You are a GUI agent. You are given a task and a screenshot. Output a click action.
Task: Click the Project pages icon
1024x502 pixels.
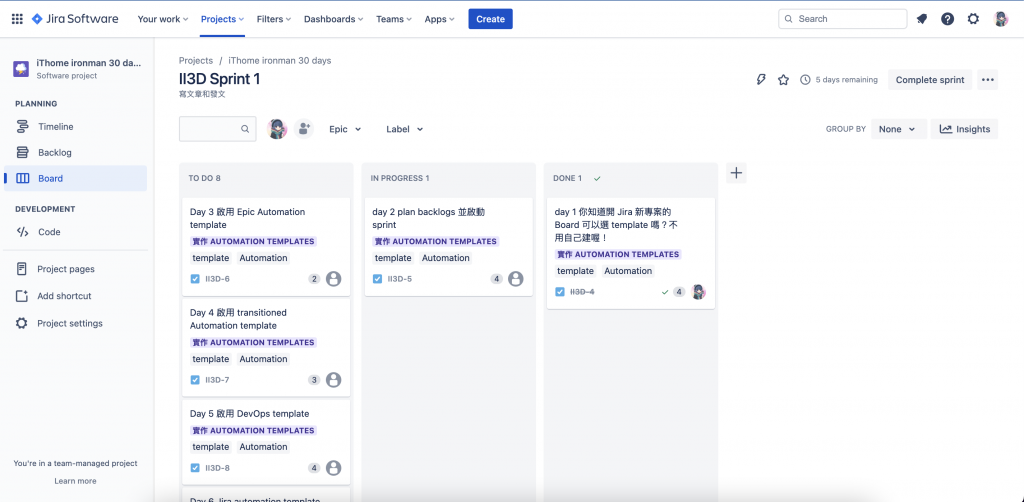click(x=22, y=269)
